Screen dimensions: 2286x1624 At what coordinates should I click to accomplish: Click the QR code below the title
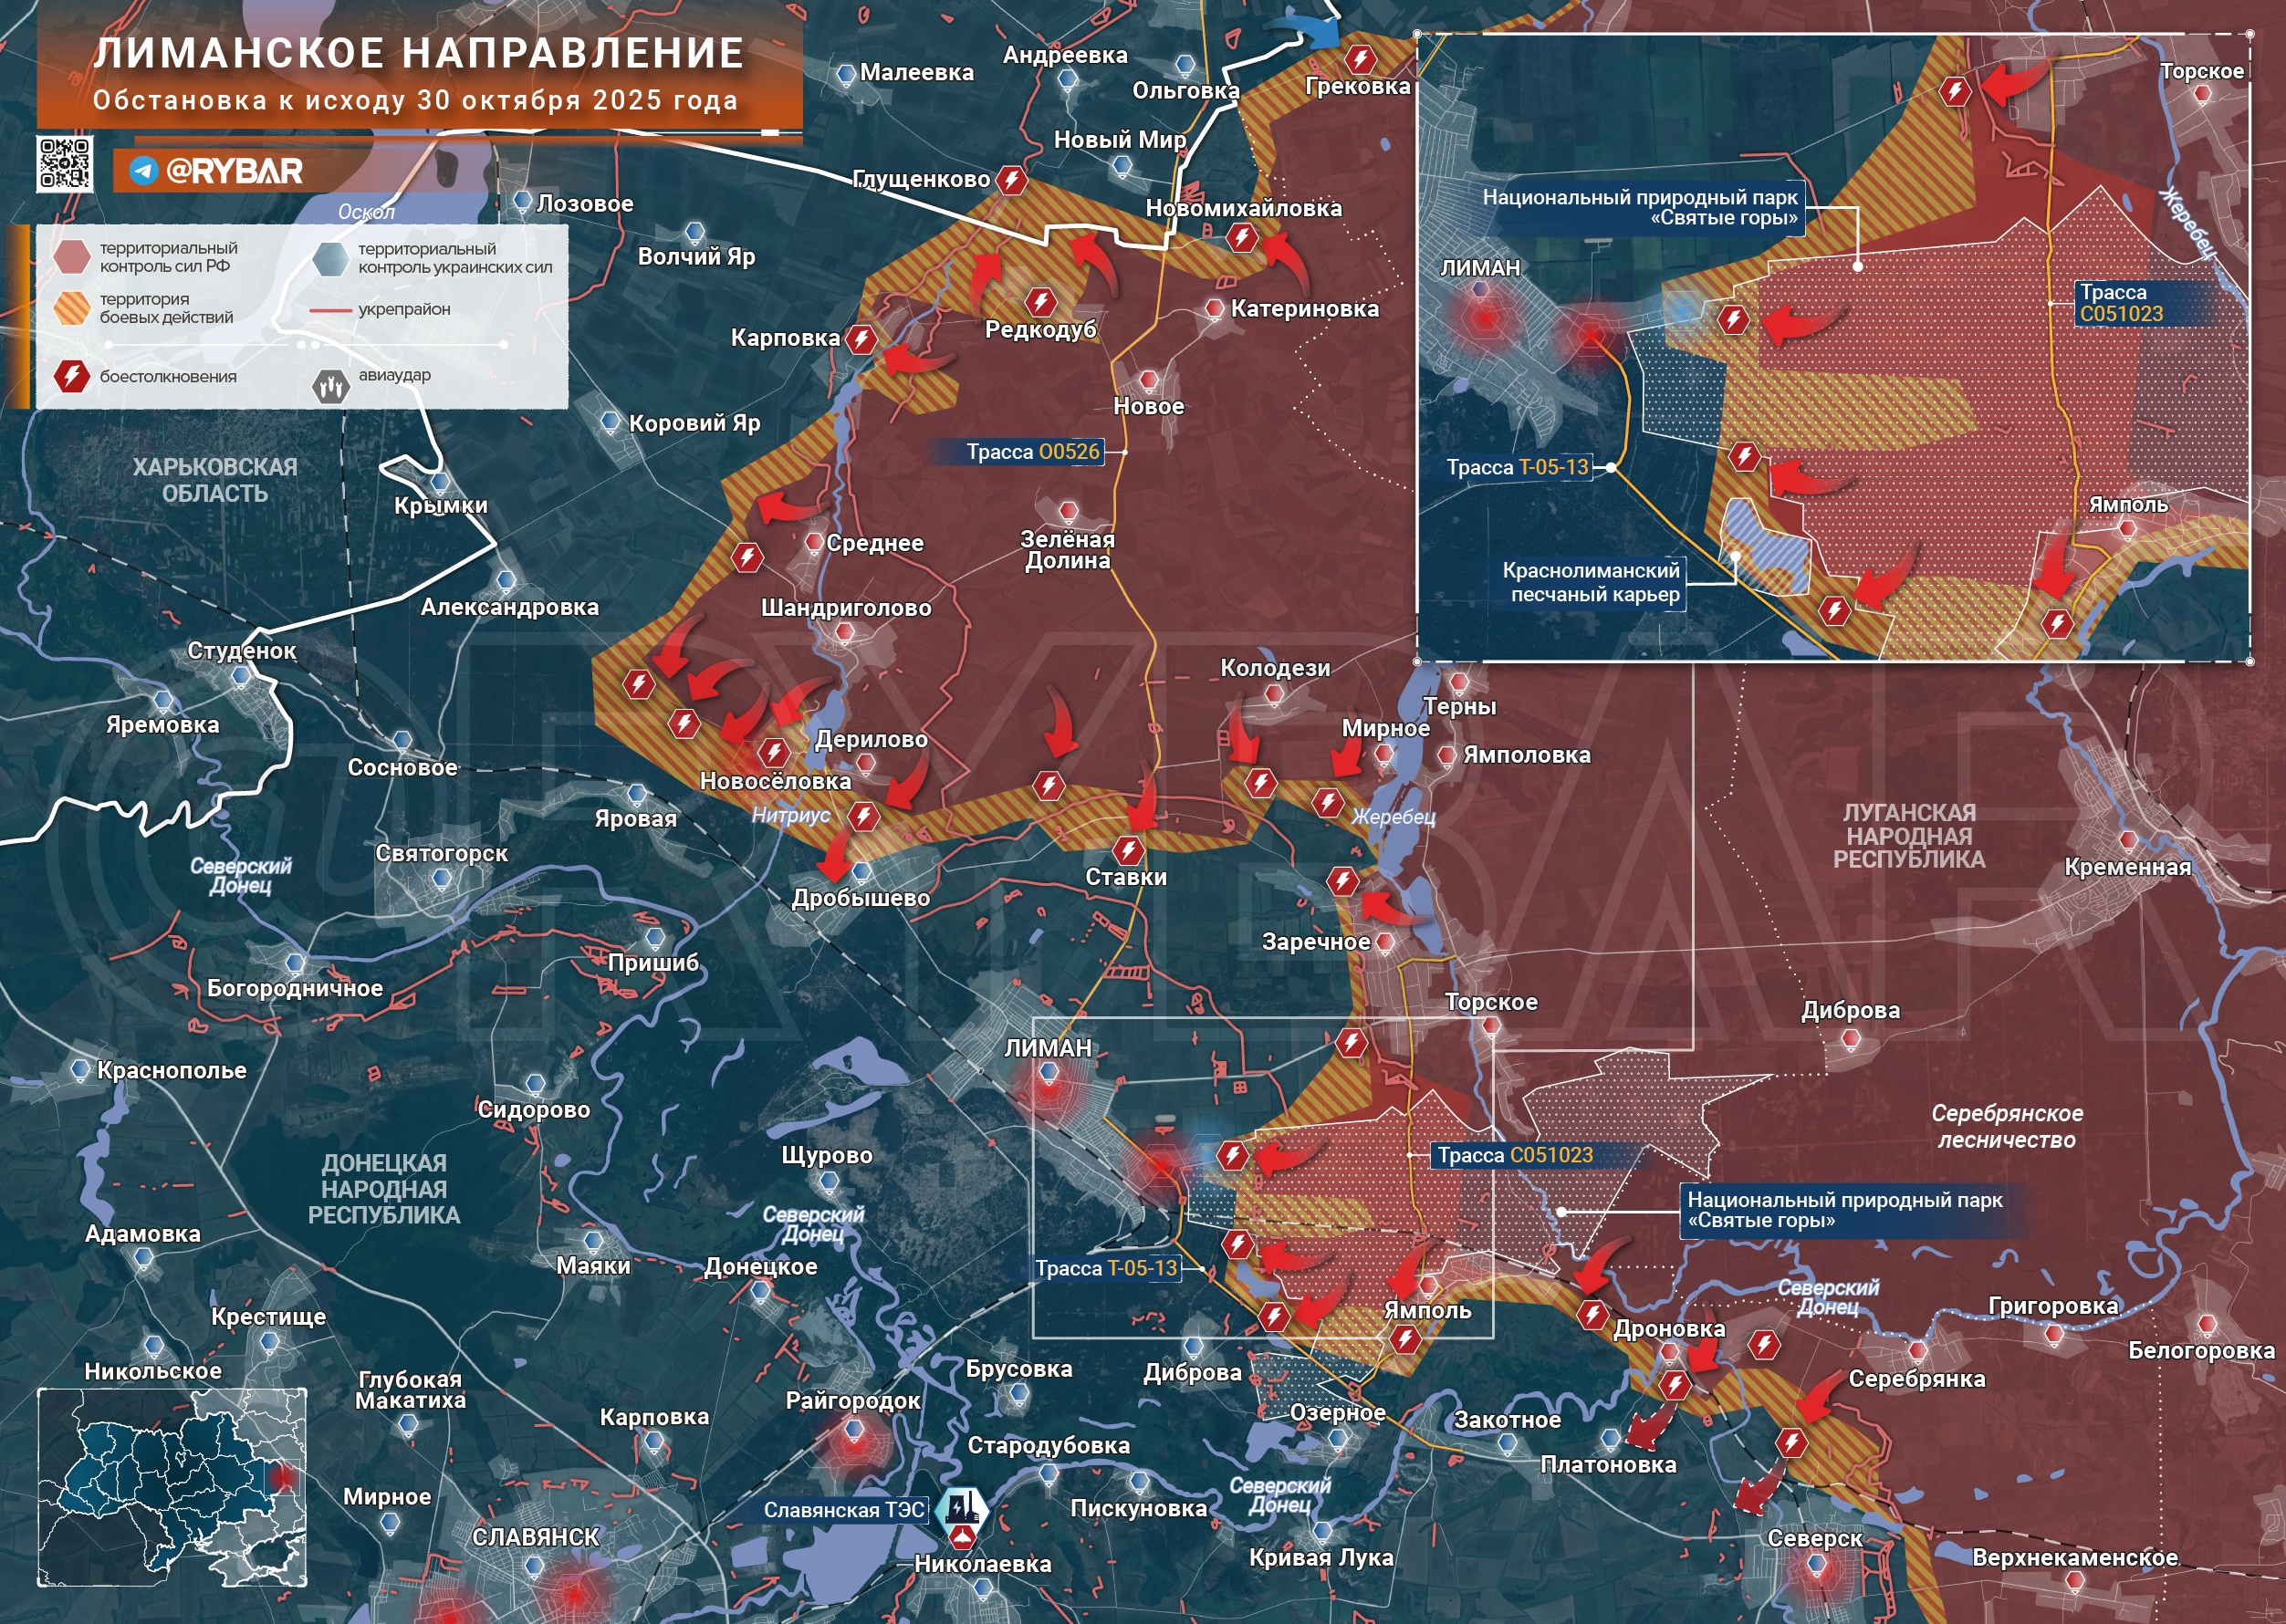click(65, 164)
